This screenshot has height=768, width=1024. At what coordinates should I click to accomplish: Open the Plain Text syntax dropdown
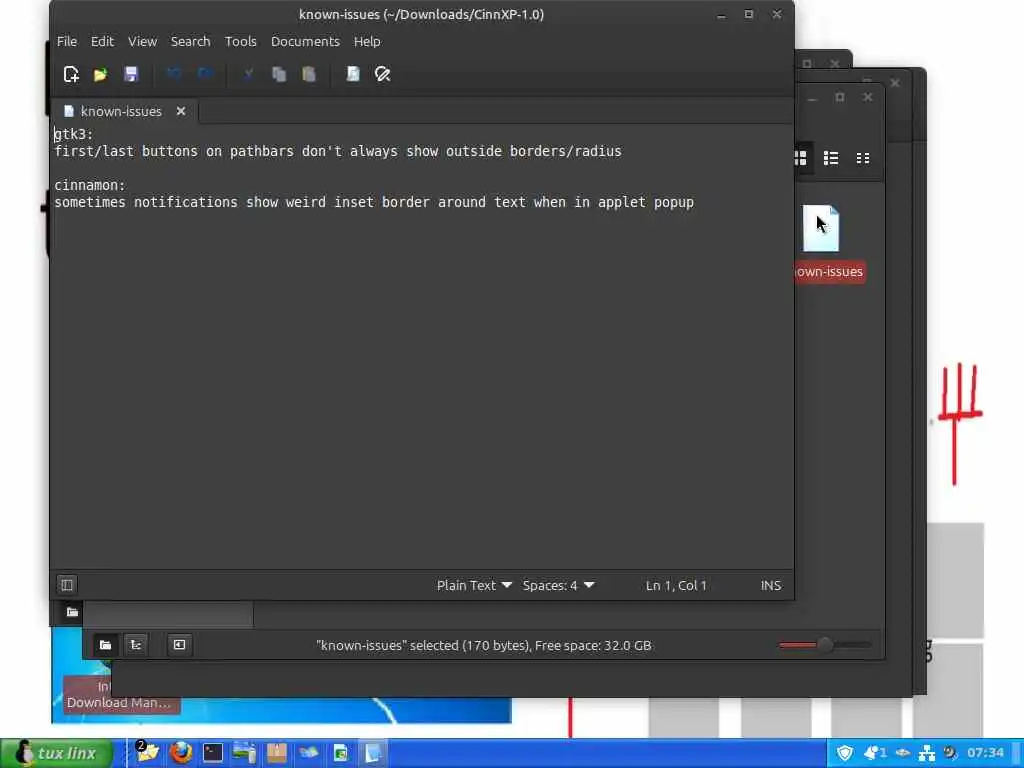tap(474, 585)
